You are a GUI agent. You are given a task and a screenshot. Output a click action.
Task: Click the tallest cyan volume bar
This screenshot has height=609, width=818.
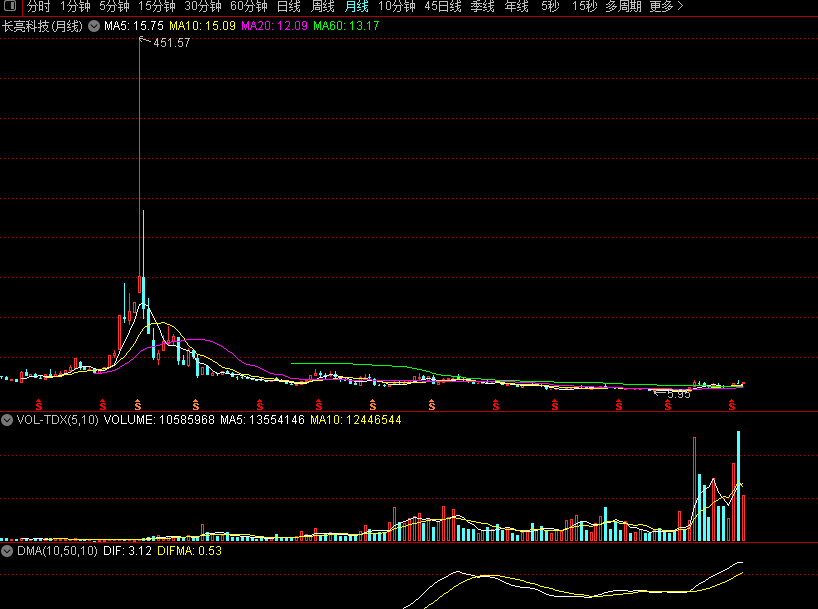coord(738,486)
